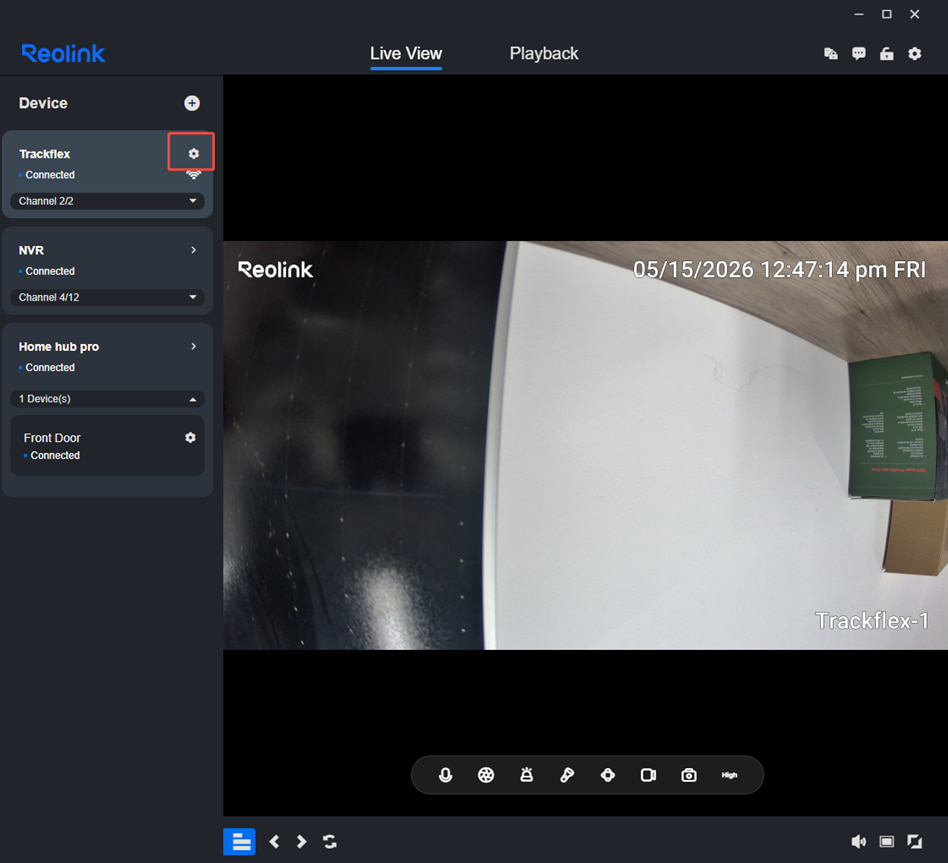Turn on the spotlight flashlight icon

567,775
